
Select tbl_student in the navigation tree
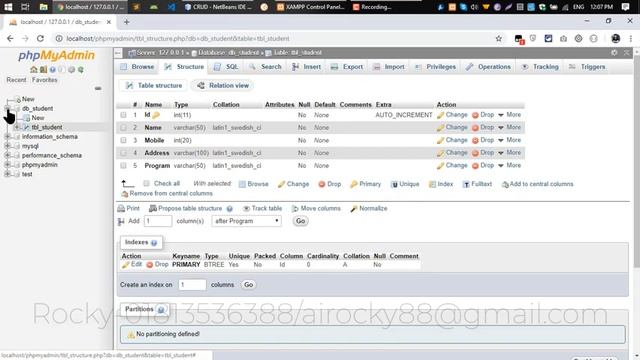(47, 127)
